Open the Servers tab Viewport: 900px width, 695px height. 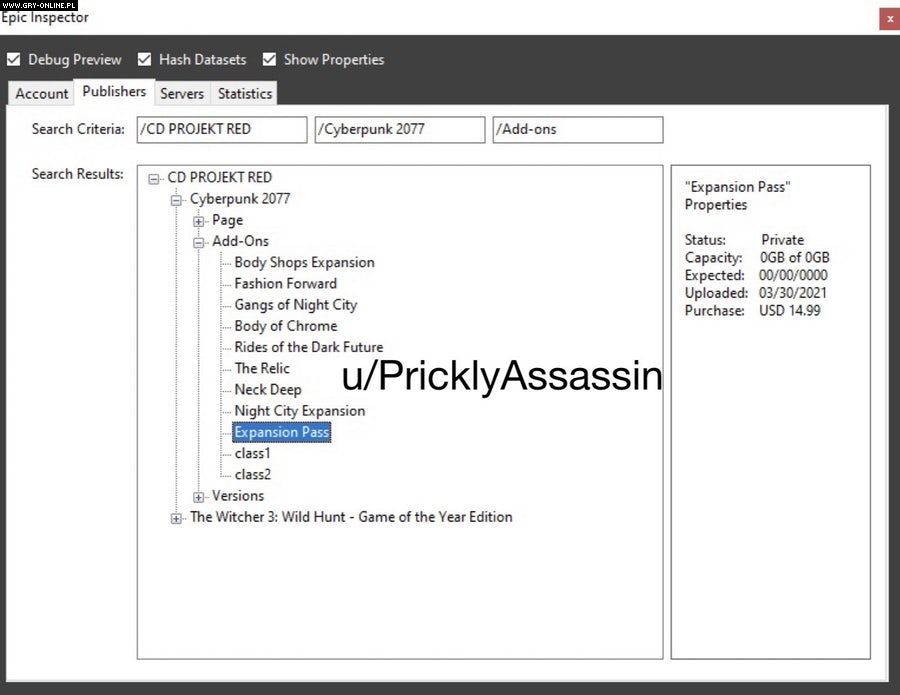(182, 93)
